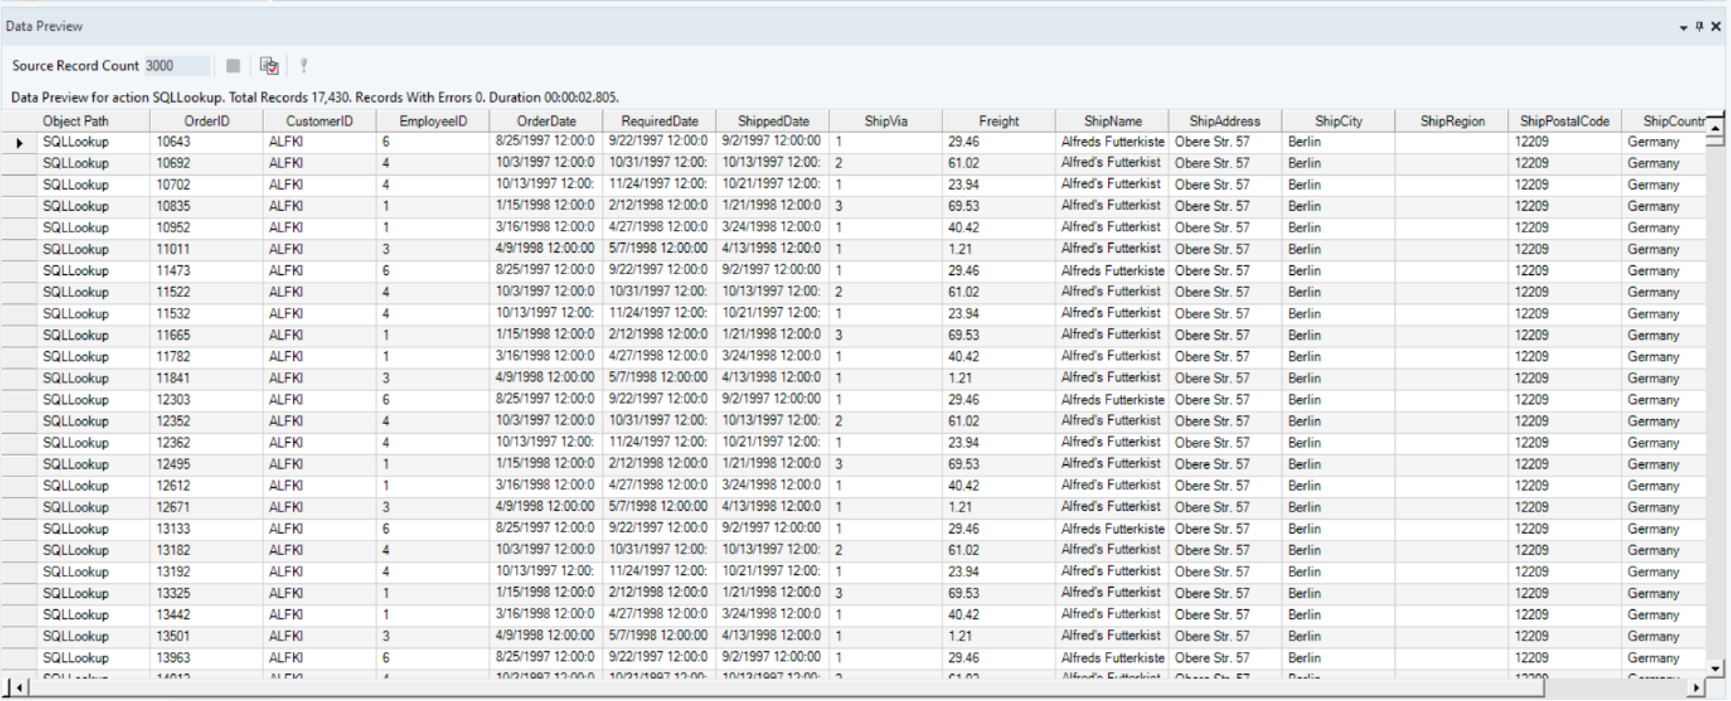Click the Source Record Count field

point(176,66)
